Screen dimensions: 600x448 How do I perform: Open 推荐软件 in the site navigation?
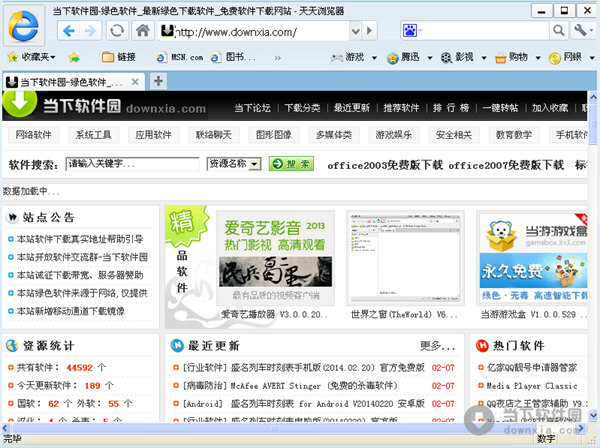[401, 108]
